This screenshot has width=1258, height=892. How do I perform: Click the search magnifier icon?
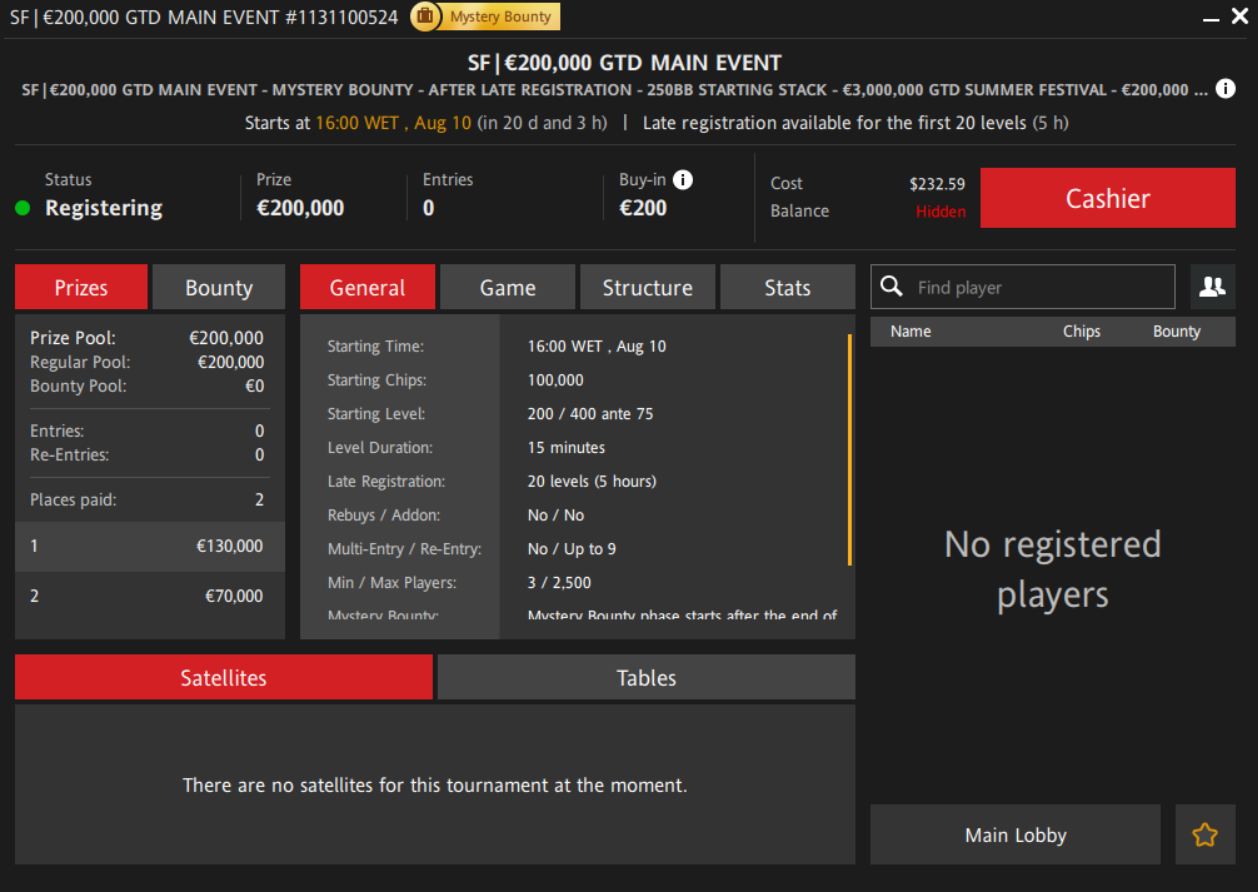click(x=892, y=288)
